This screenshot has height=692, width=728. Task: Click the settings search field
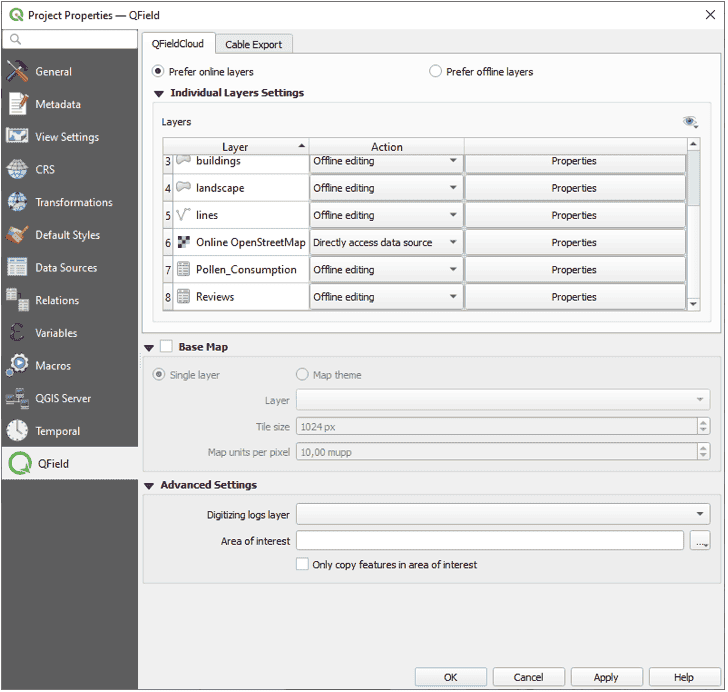[70, 39]
